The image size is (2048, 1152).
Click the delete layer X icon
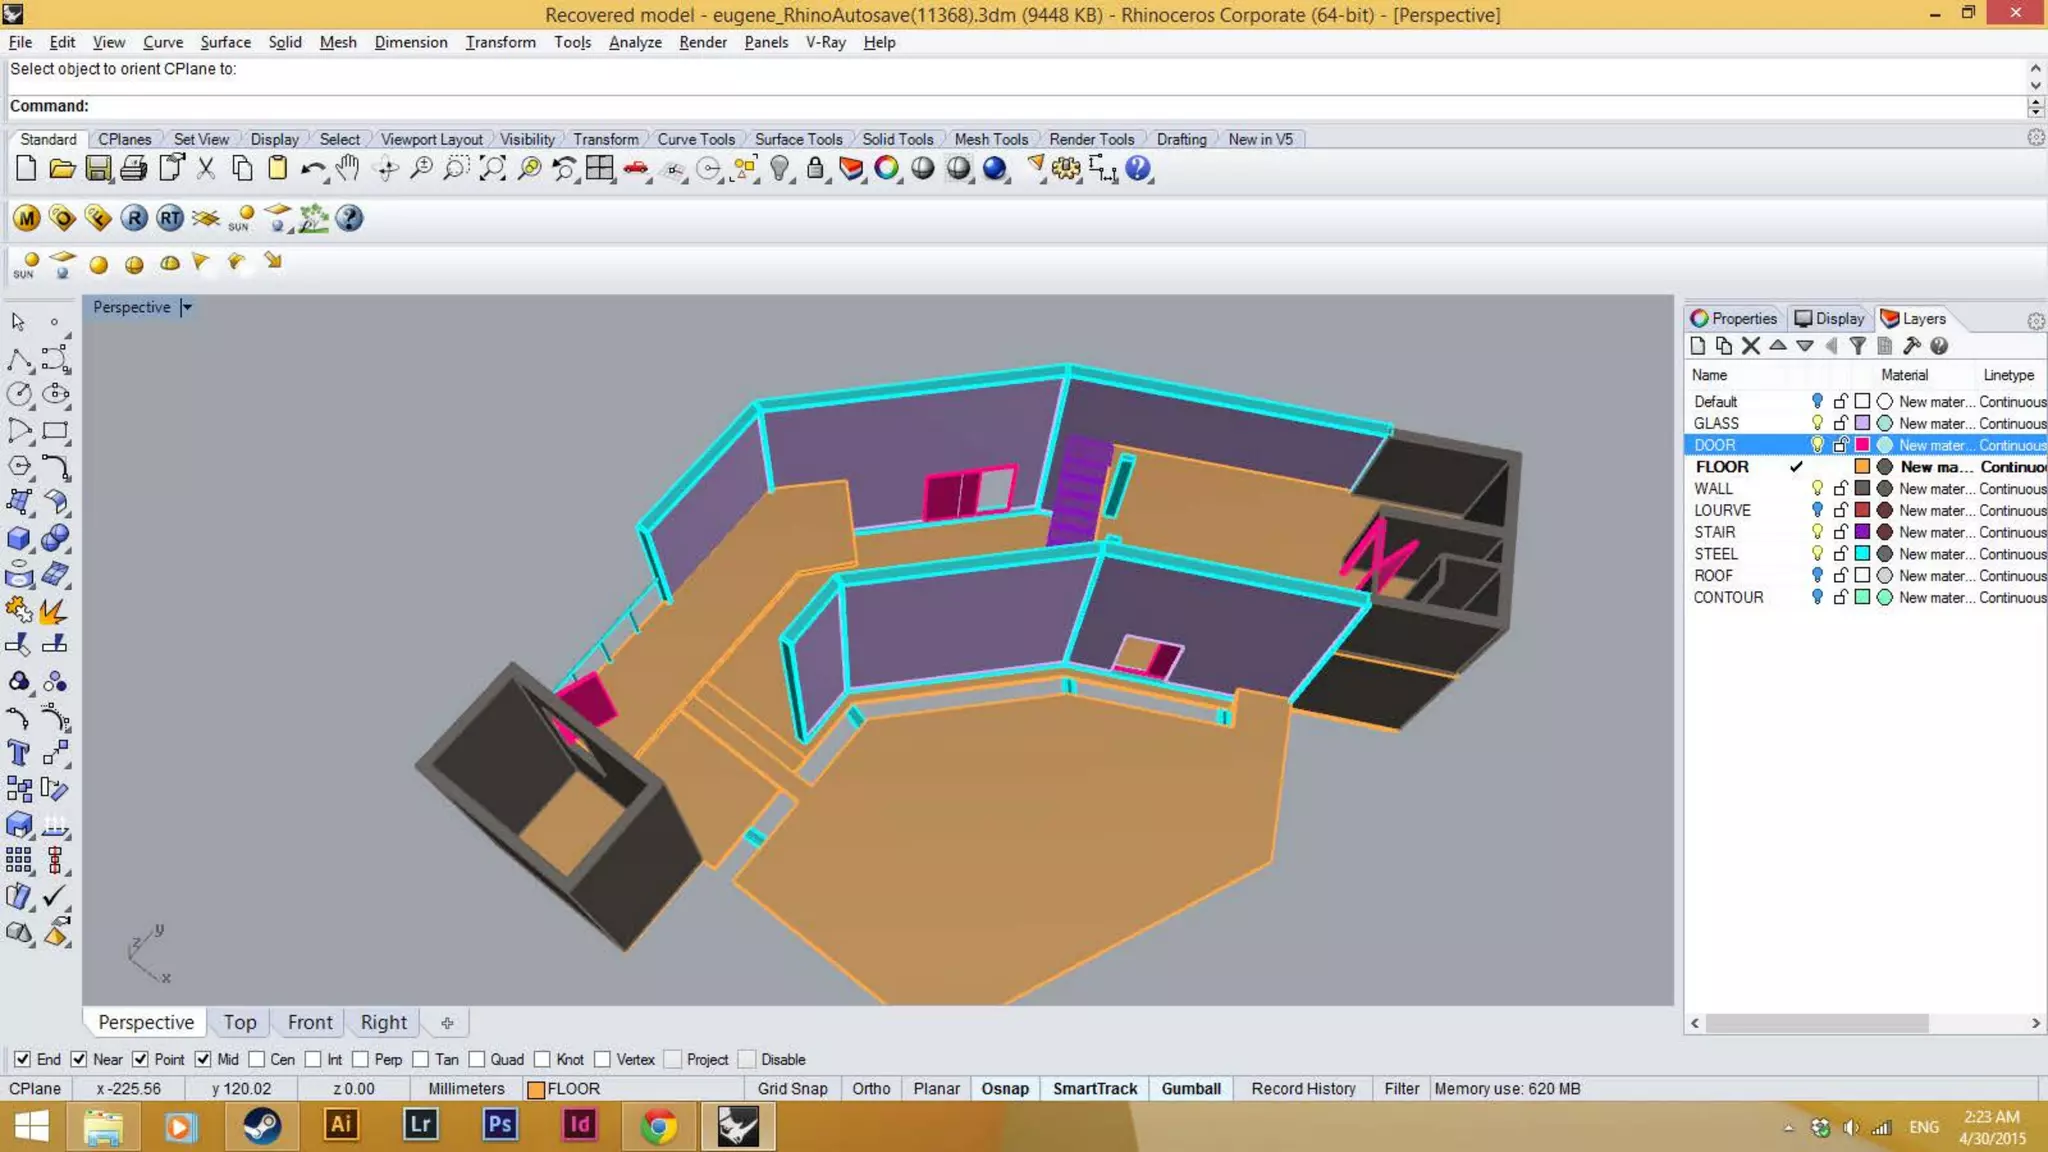(1750, 346)
